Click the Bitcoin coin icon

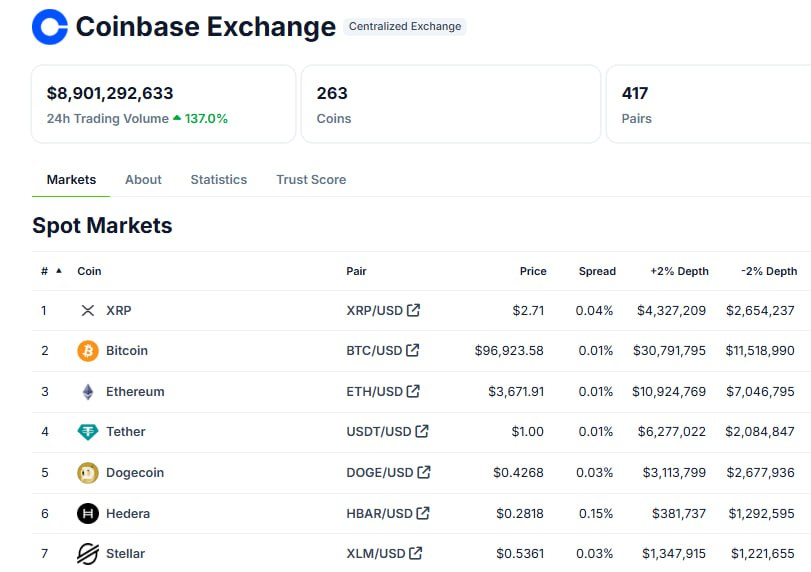(x=88, y=351)
